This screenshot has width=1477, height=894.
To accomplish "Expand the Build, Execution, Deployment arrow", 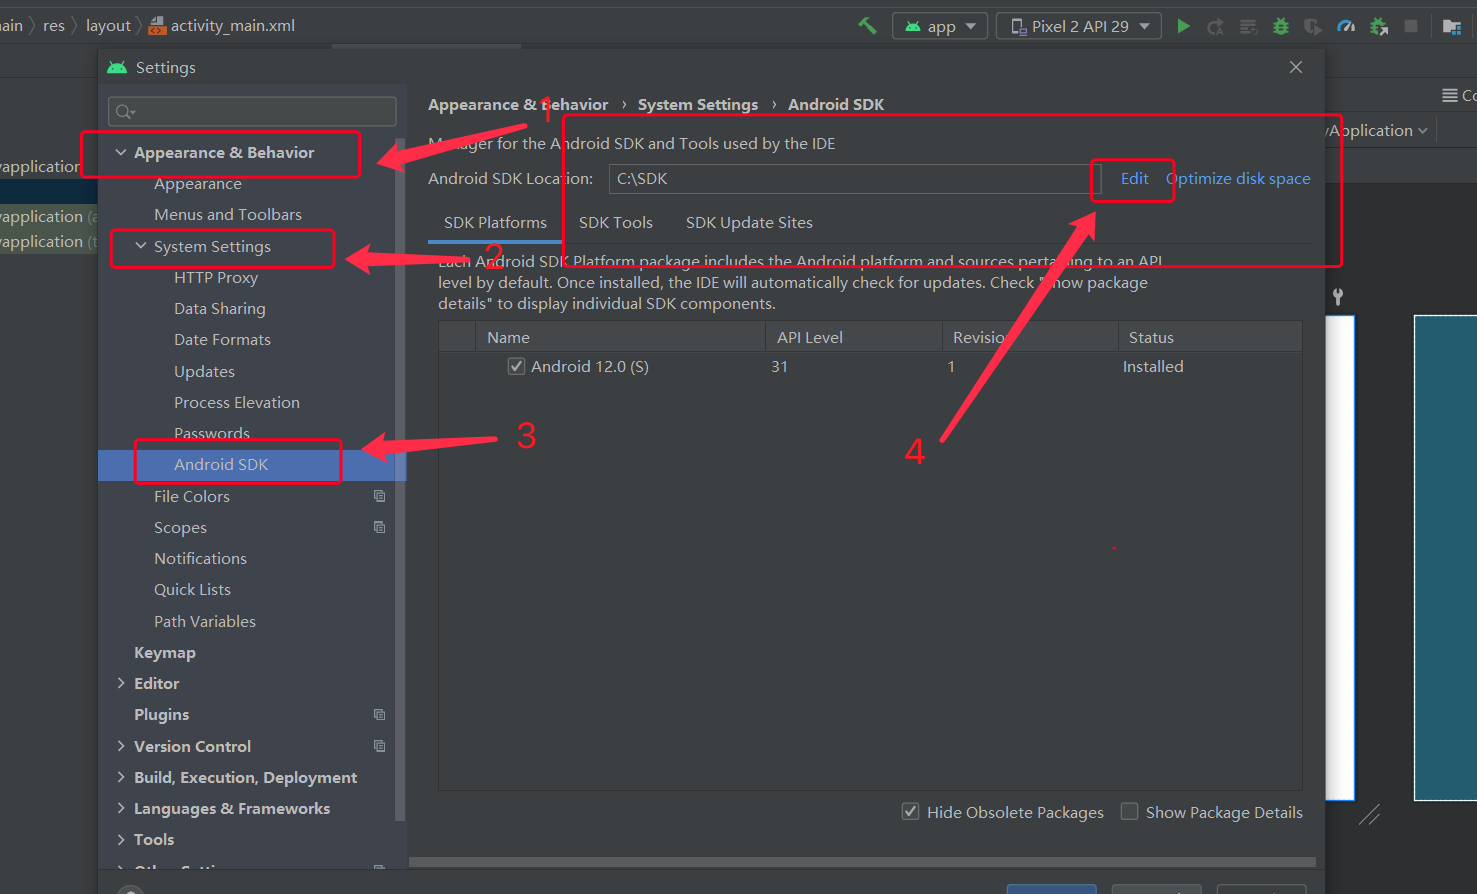I will click(121, 777).
